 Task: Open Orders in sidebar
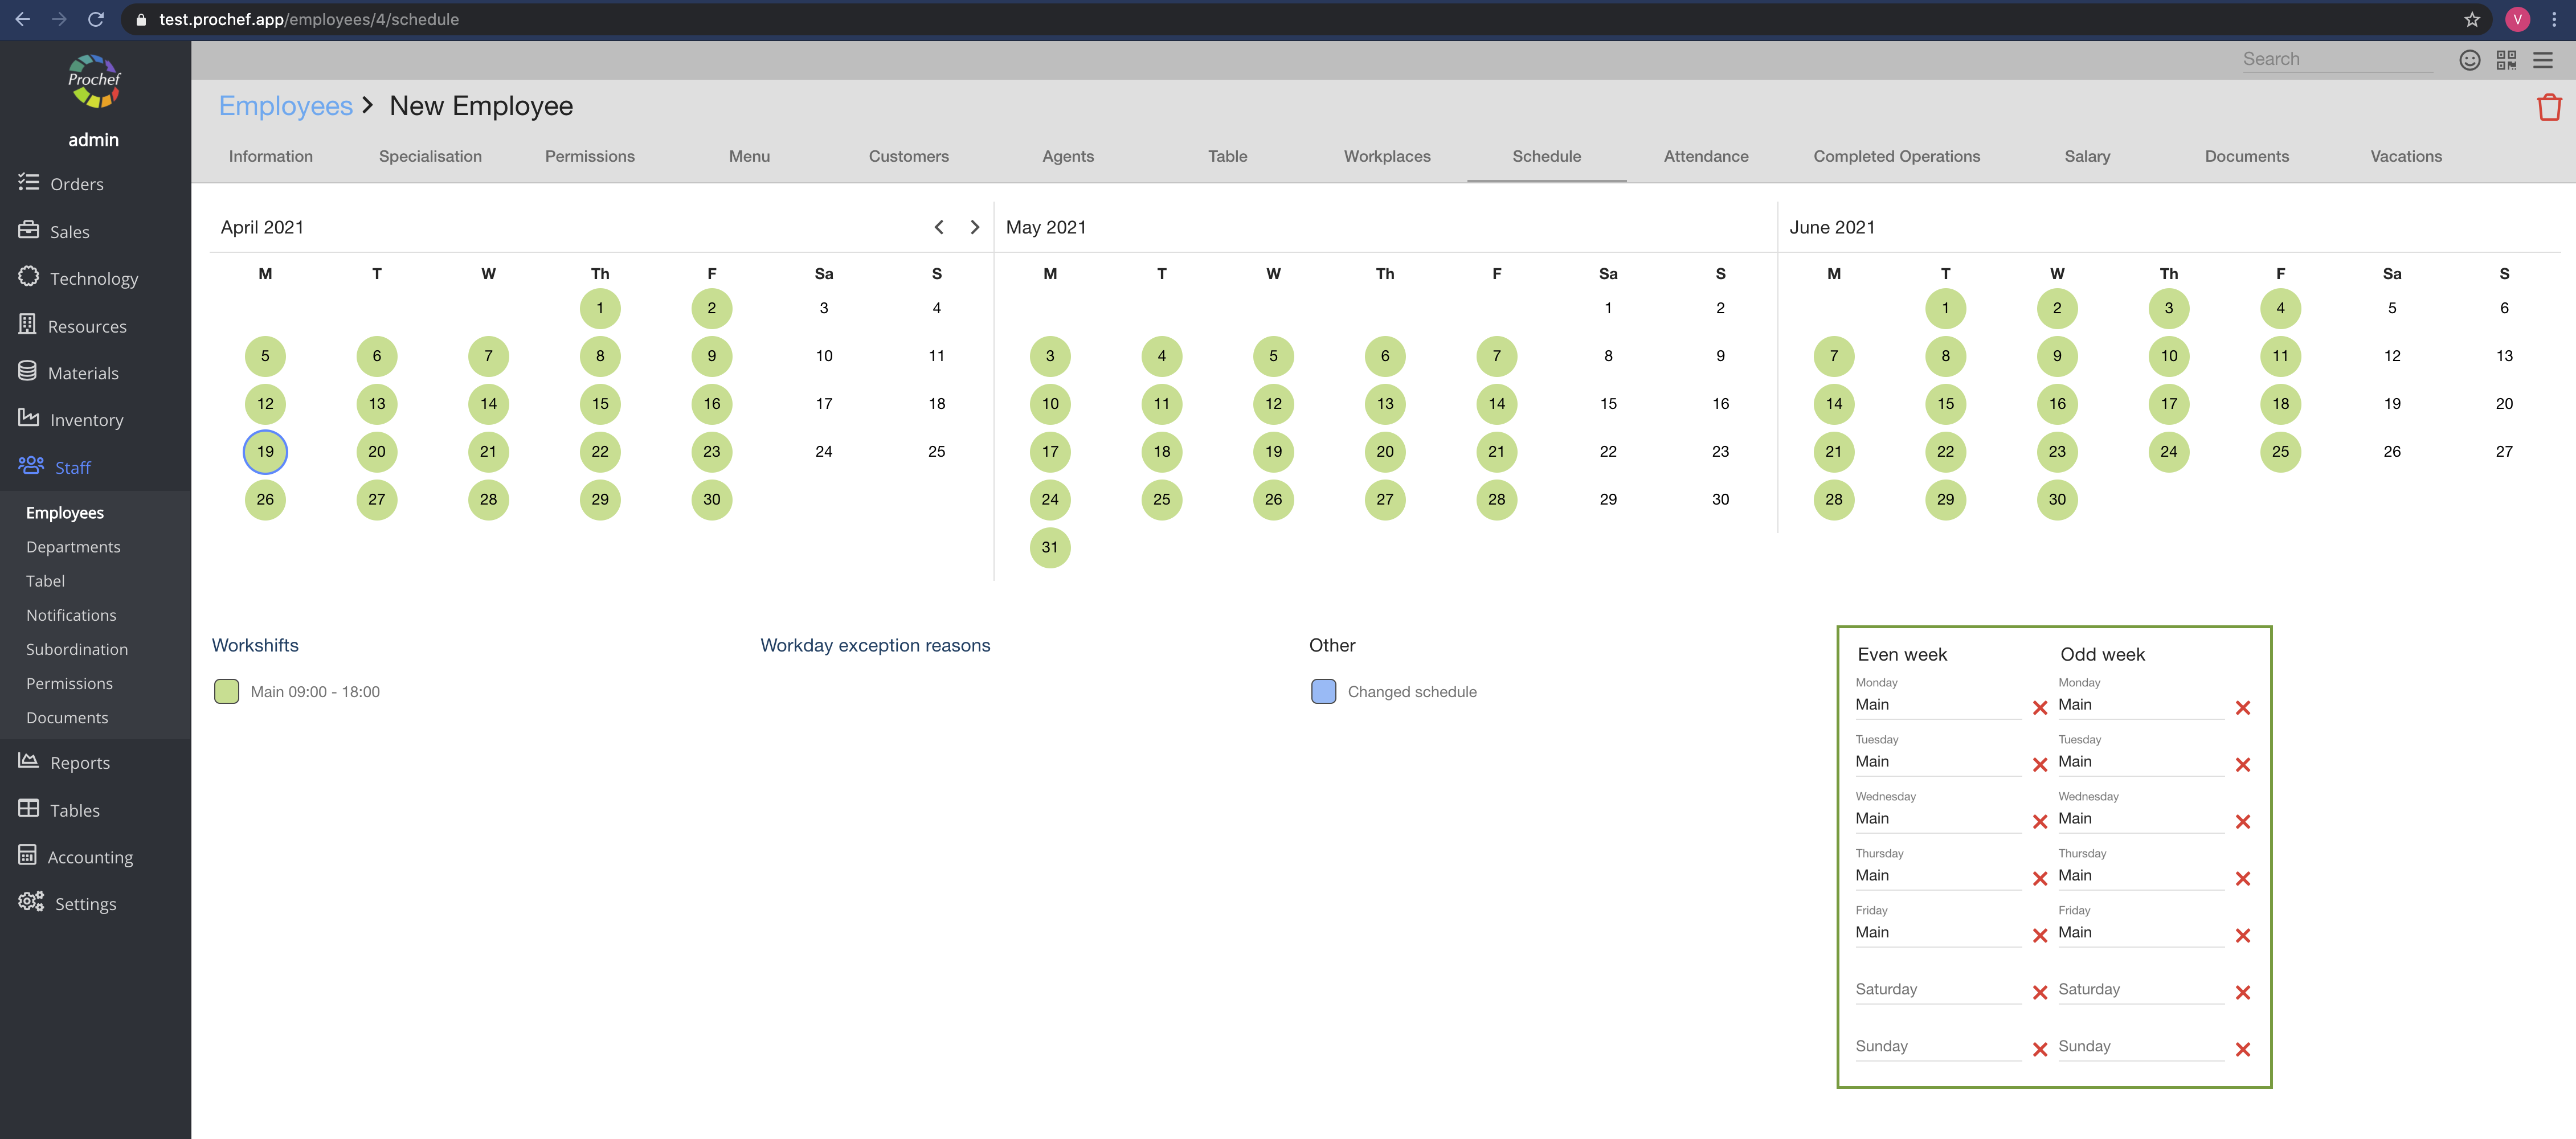[x=76, y=184]
